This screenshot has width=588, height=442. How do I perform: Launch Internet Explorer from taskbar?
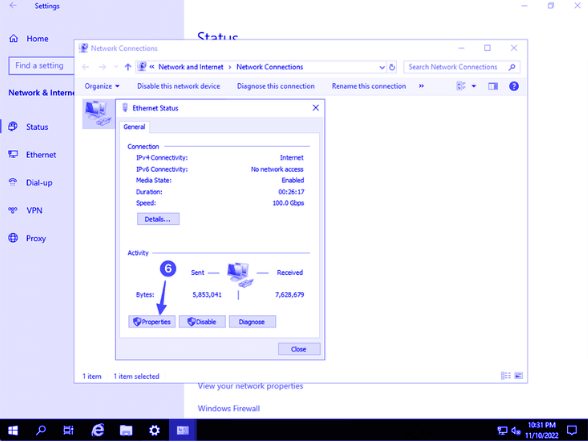(98, 431)
